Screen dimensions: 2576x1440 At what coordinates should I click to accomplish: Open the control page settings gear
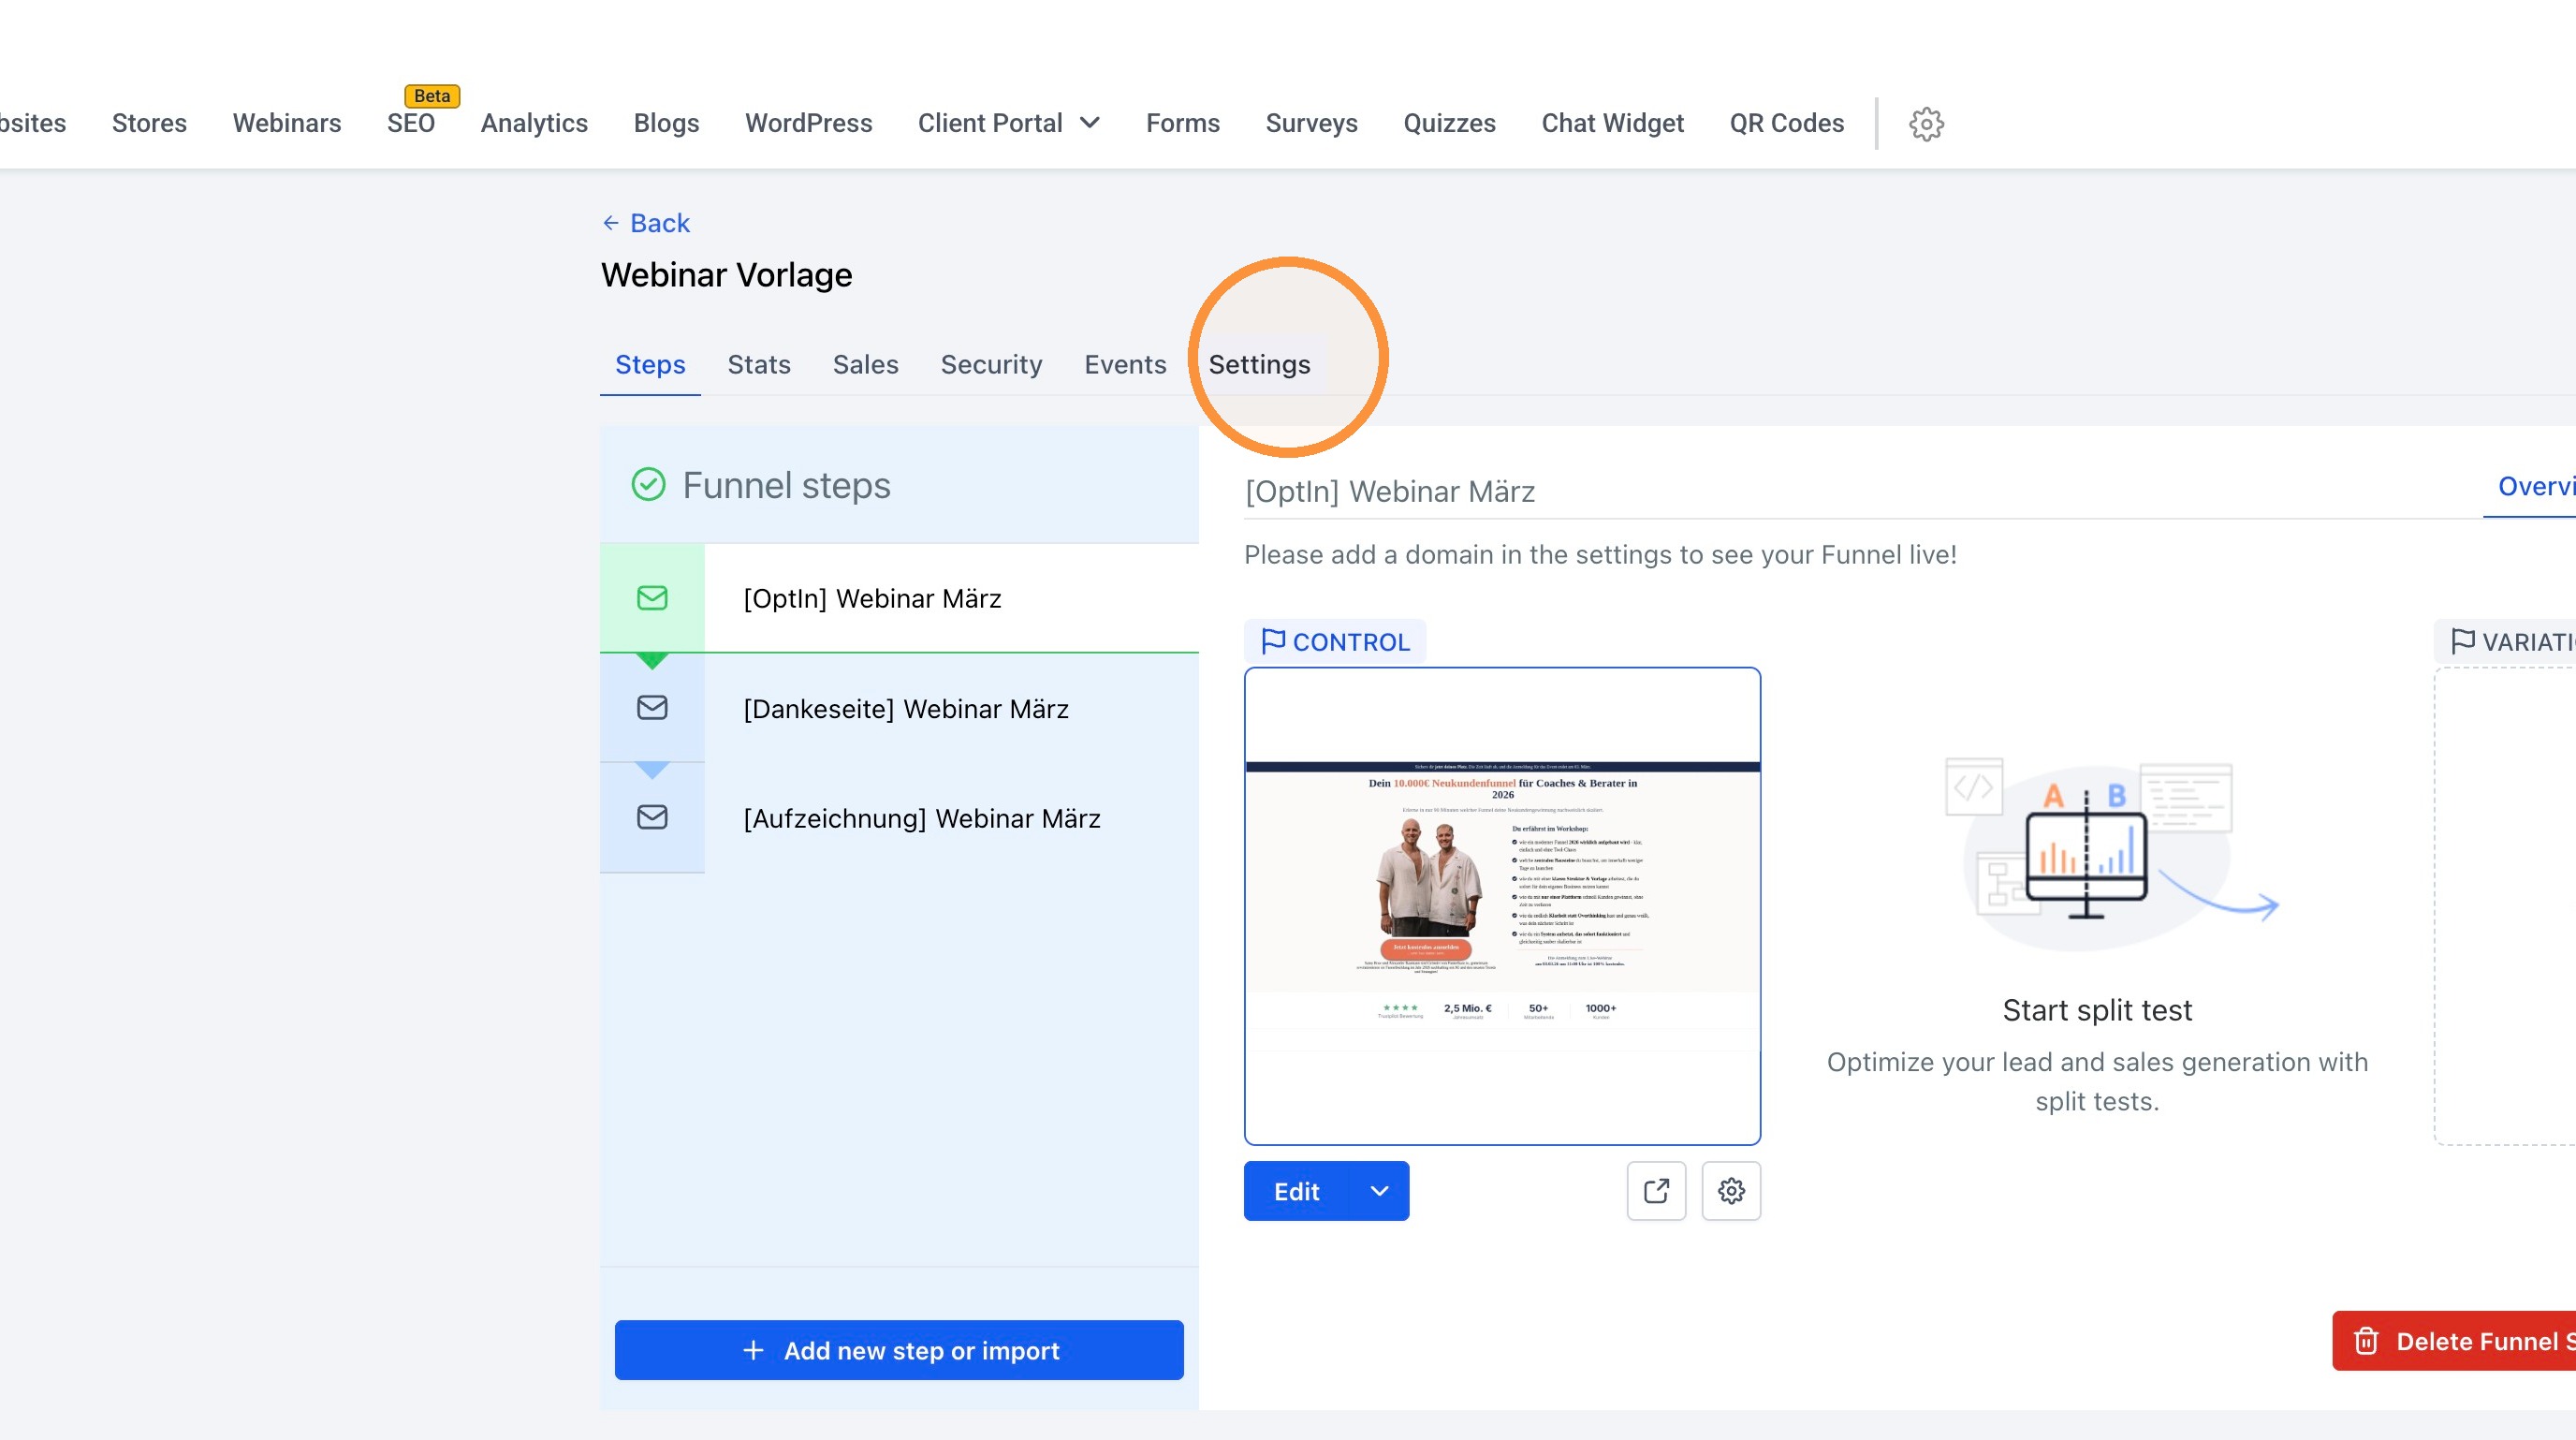(1731, 1190)
